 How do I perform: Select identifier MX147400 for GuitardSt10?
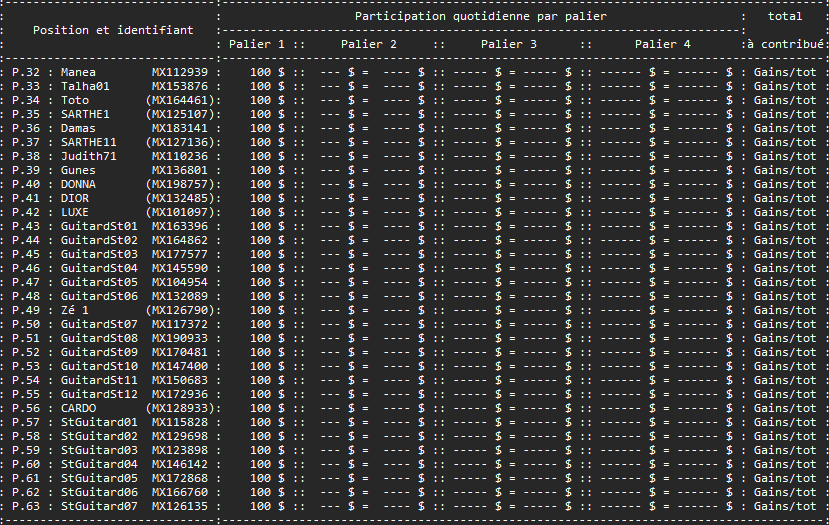(180, 366)
